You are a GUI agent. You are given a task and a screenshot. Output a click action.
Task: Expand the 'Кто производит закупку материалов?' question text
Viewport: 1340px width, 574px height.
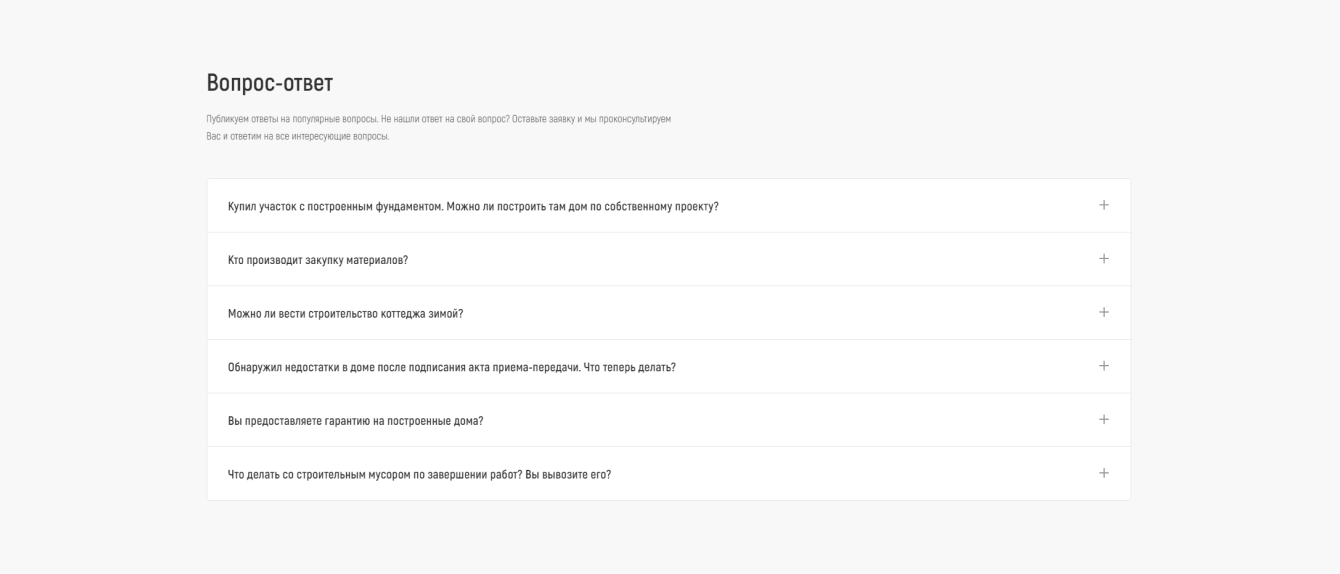[318, 260]
